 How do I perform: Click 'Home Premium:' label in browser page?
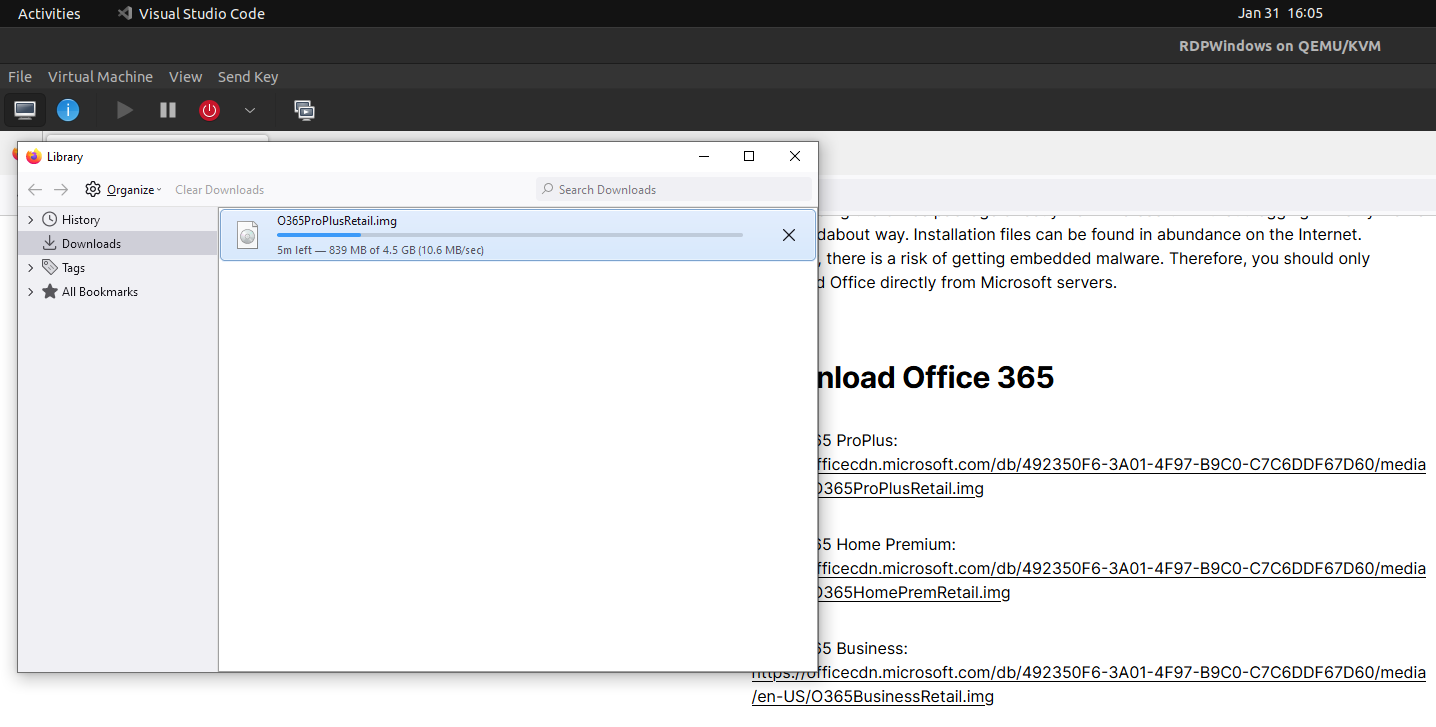tap(896, 545)
